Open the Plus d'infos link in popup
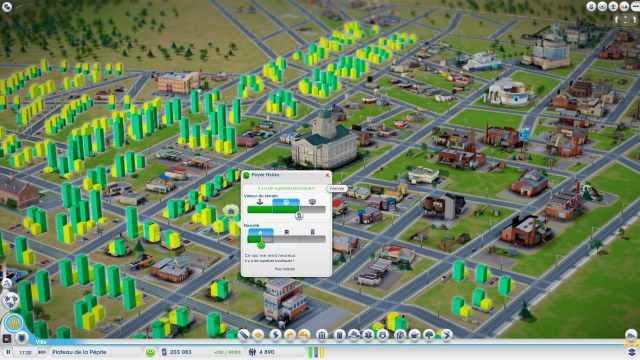Screen dimensions: 640x360 point(285,269)
